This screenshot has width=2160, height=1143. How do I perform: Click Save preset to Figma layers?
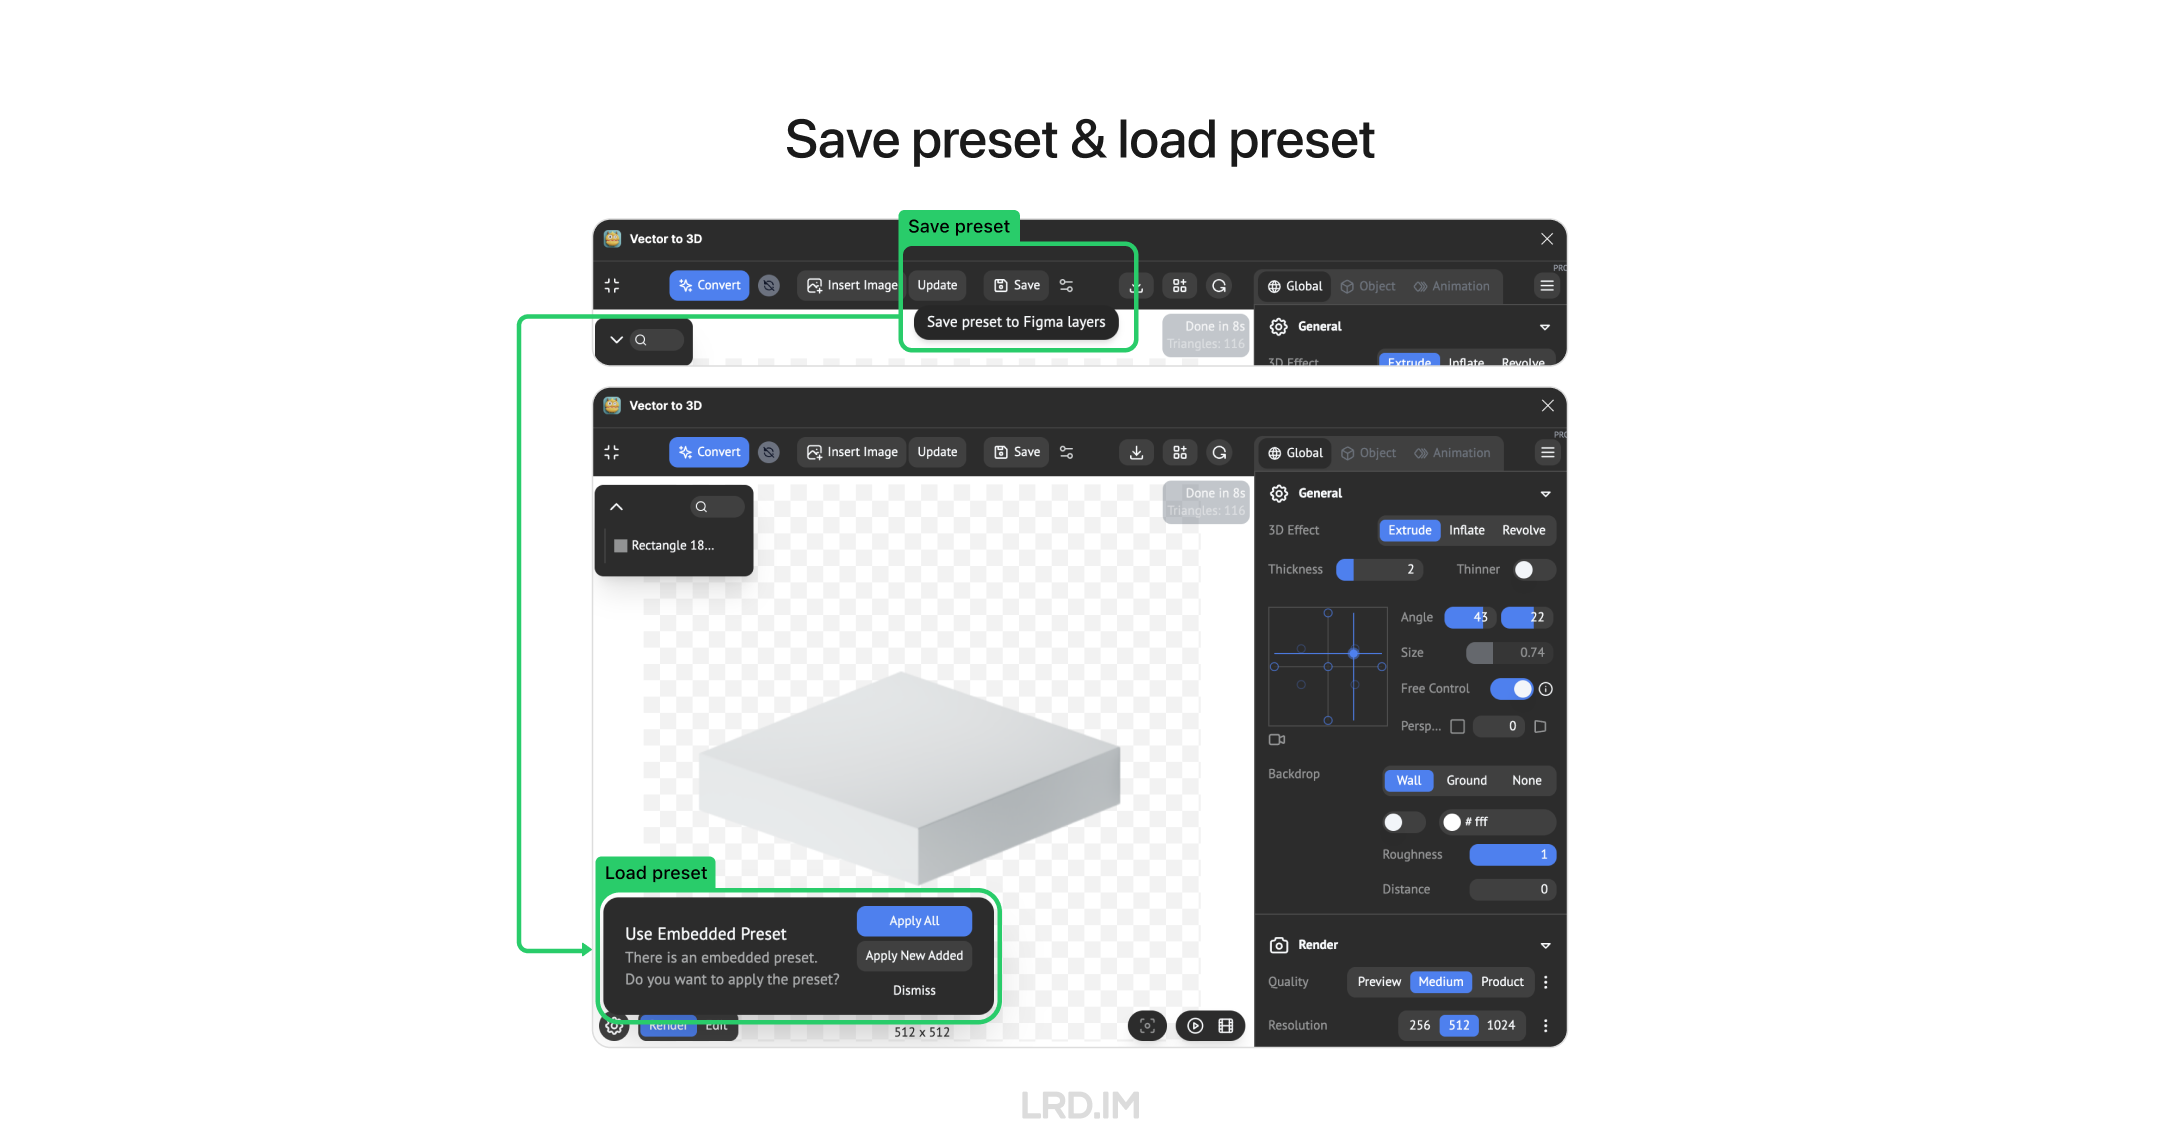pos(1013,321)
